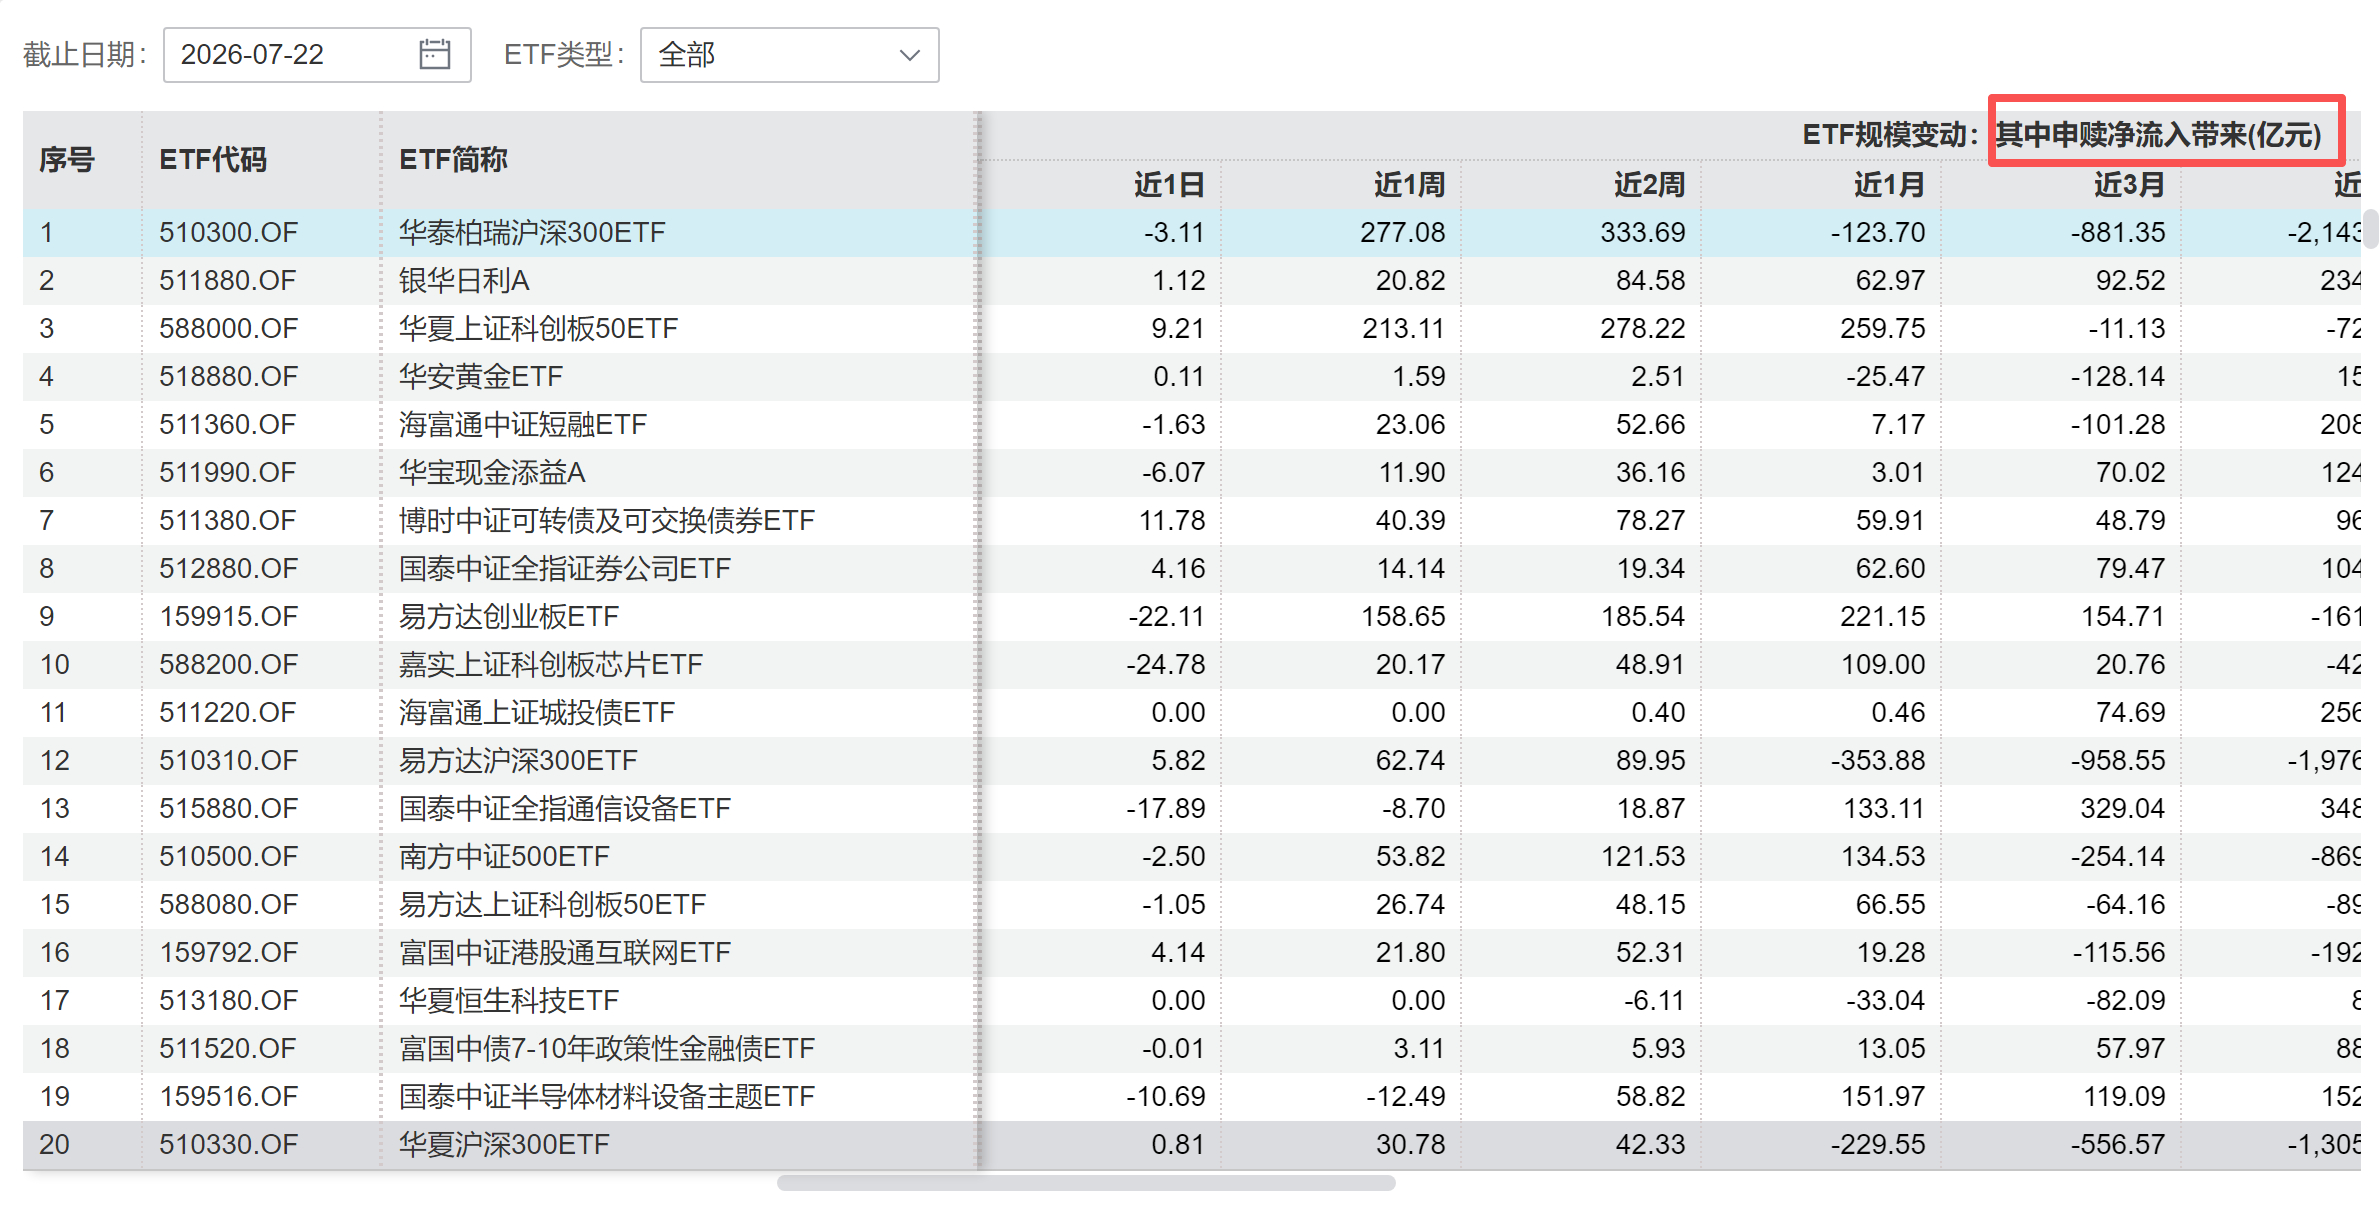The width and height of the screenshot is (2380, 1206).
Task: Select 海富通中证短融ETF name
Action: 522,425
